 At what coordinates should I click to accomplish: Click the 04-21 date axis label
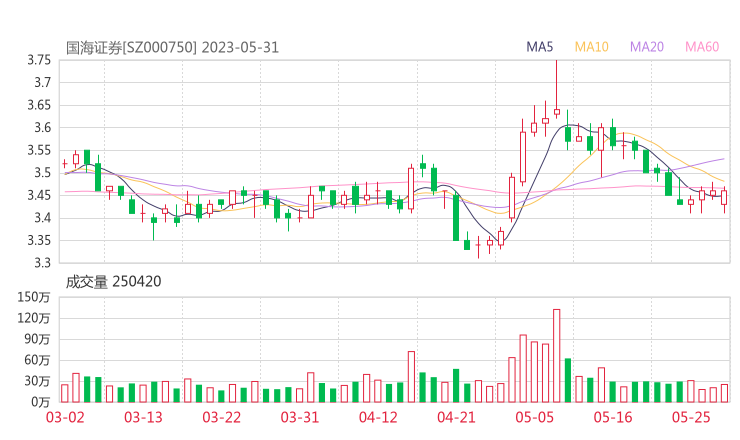(x=456, y=417)
